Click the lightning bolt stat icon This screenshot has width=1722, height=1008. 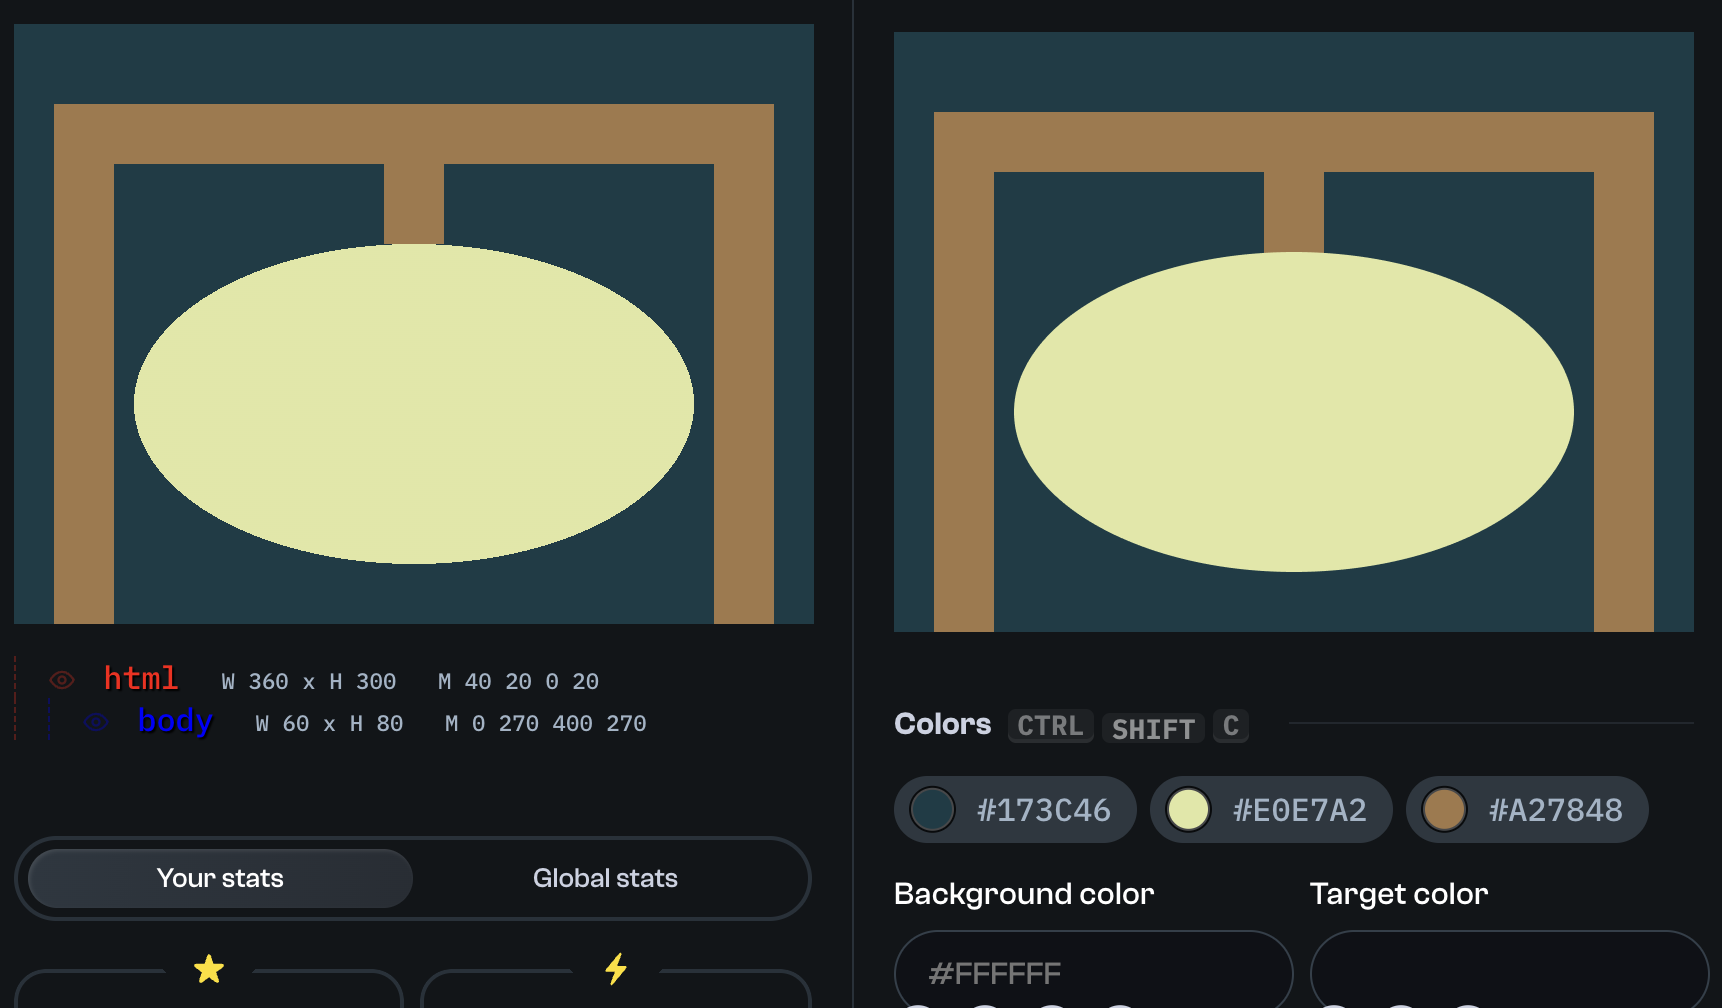click(616, 969)
